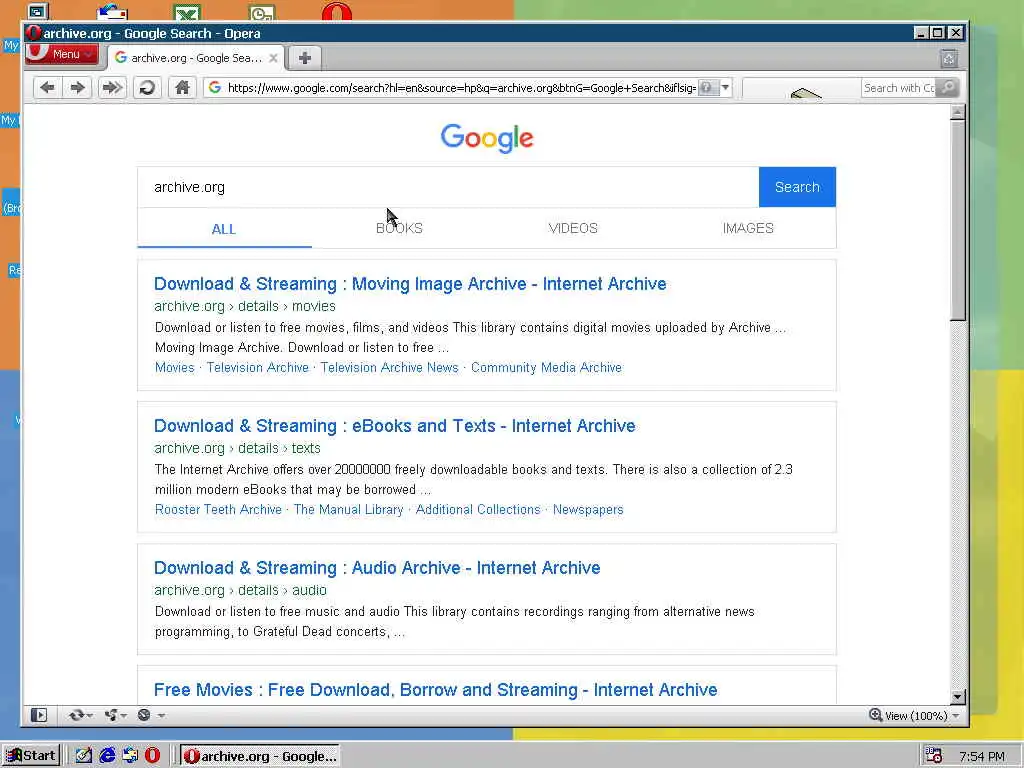Open Free Movies Internet Archive result
Image resolution: width=1024 pixels, height=768 pixels.
click(436, 690)
